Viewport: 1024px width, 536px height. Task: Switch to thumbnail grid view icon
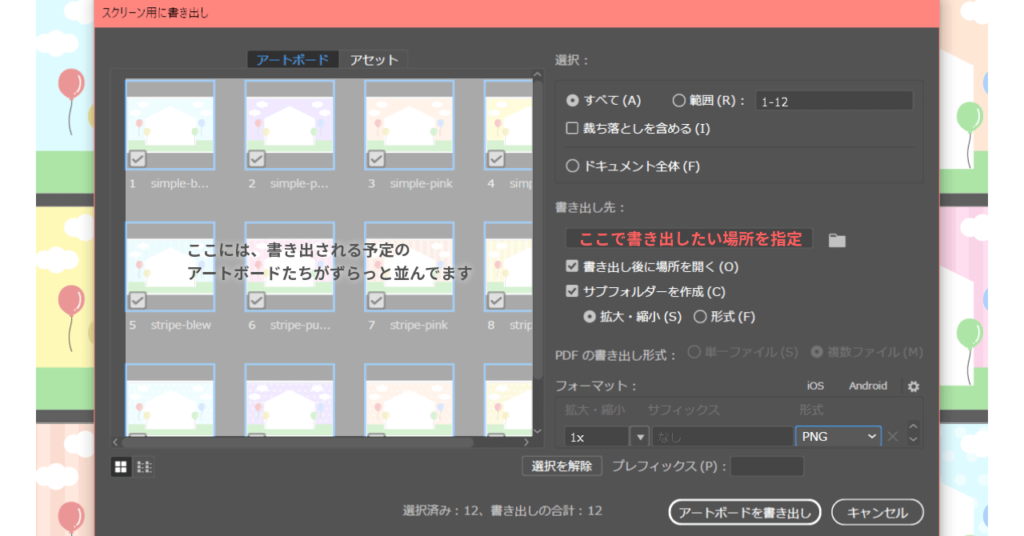[120, 466]
